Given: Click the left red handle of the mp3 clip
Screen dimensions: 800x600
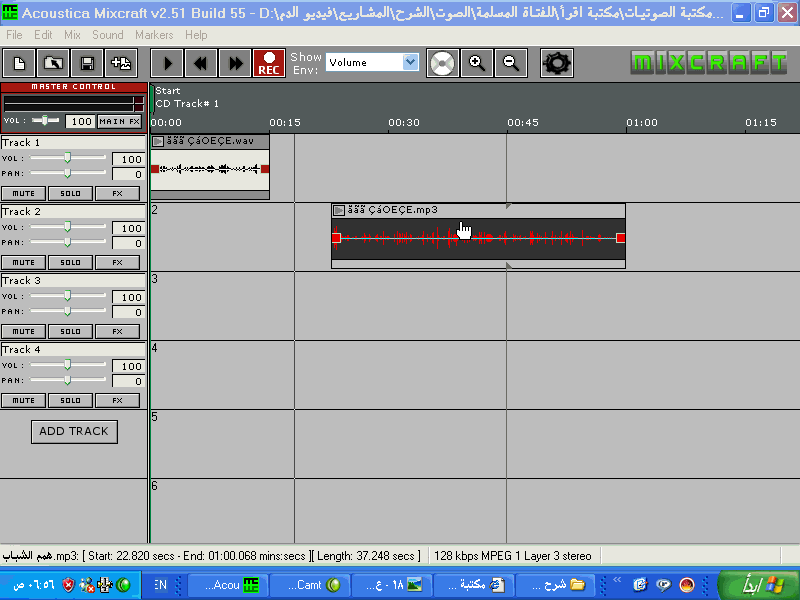Looking at the screenshot, I should [x=336, y=238].
